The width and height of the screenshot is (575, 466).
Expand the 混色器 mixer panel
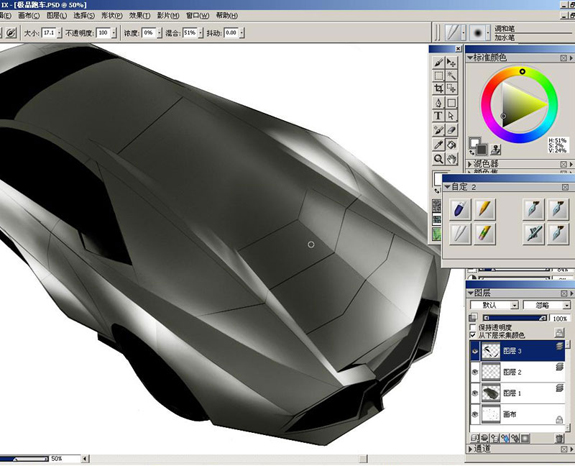click(x=470, y=164)
